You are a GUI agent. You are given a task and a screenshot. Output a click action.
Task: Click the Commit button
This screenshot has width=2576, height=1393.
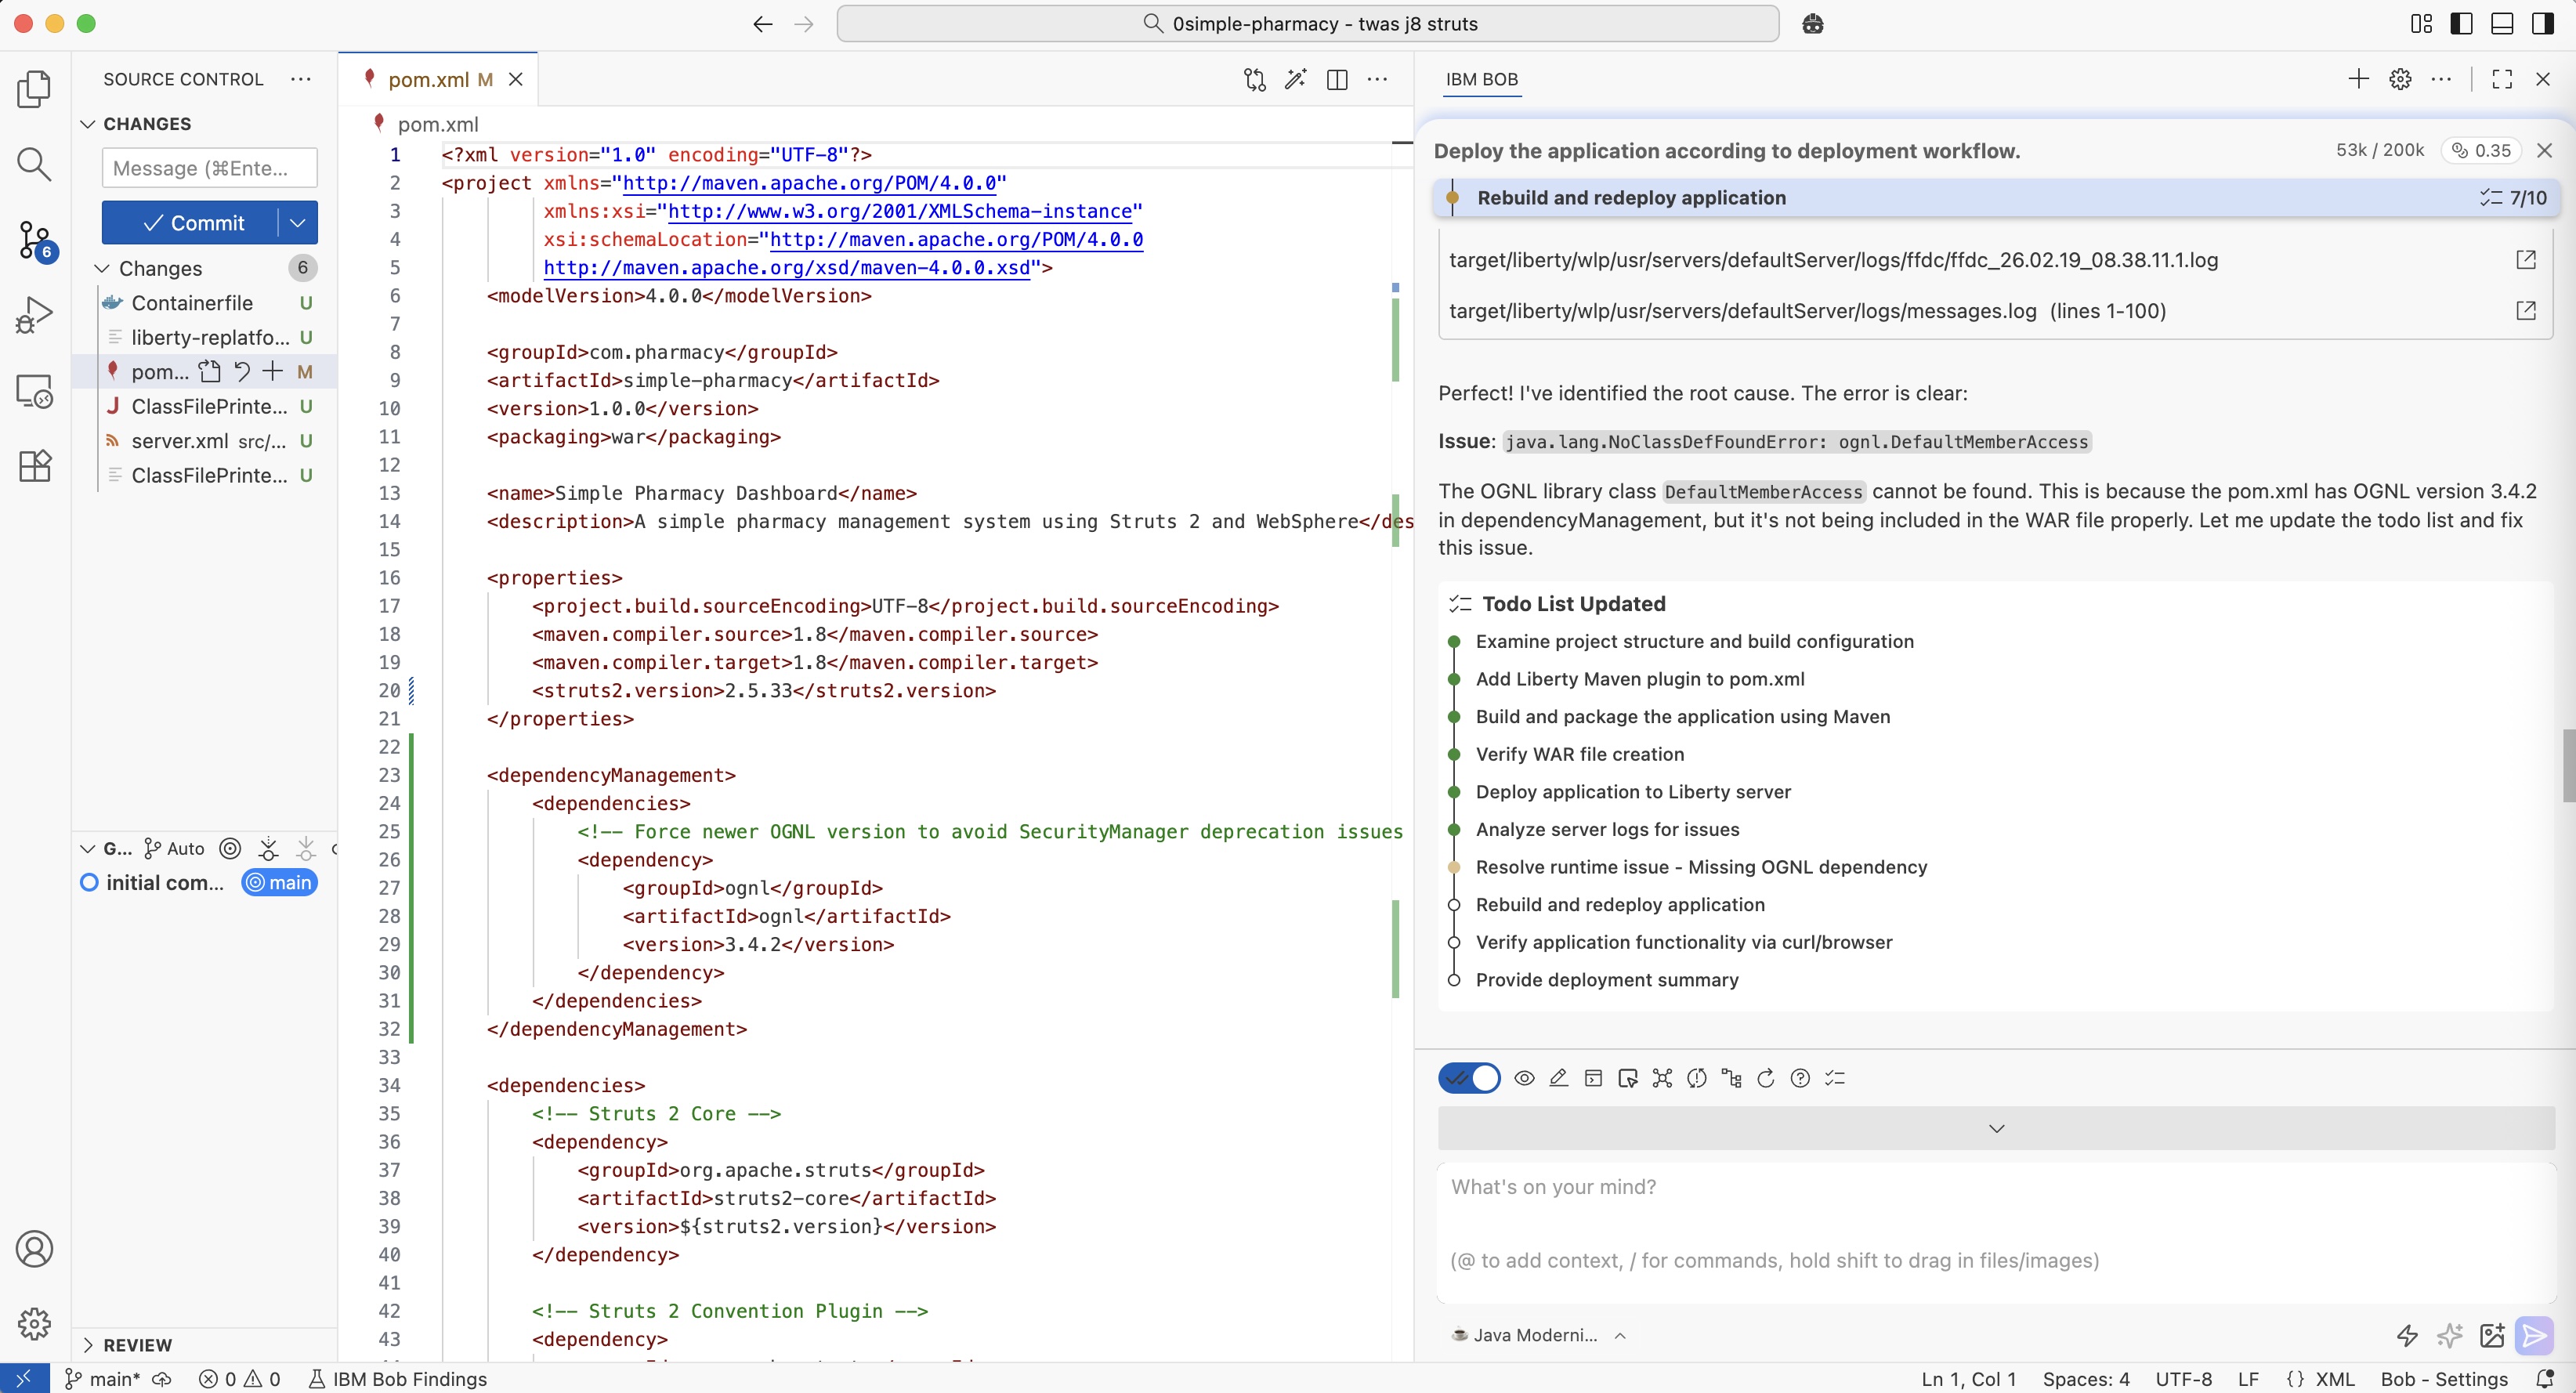[191, 223]
